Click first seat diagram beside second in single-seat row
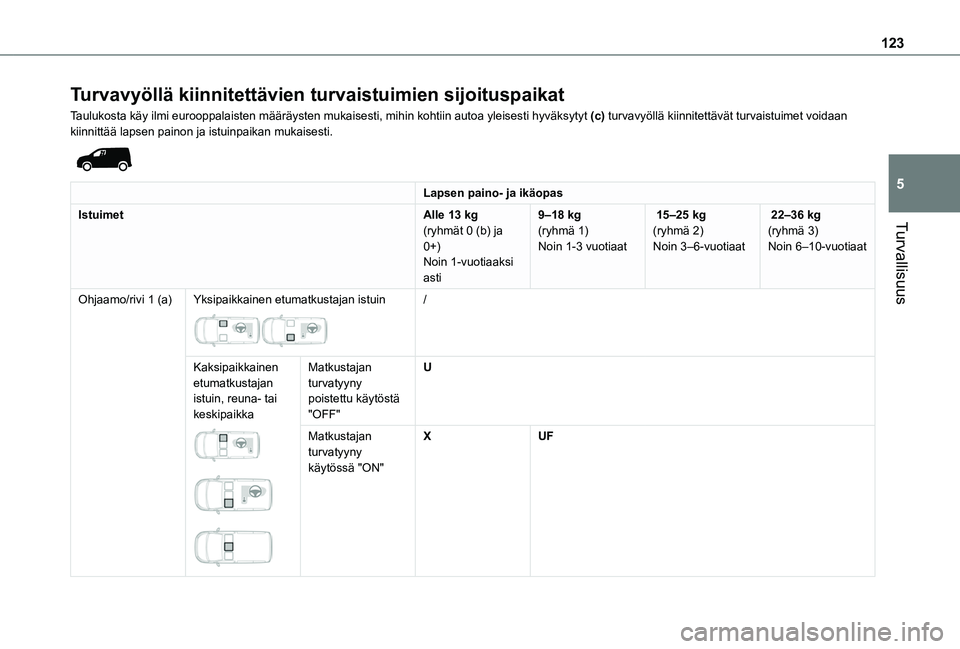Viewport: 960px width, 649px height. click(227, 329)
